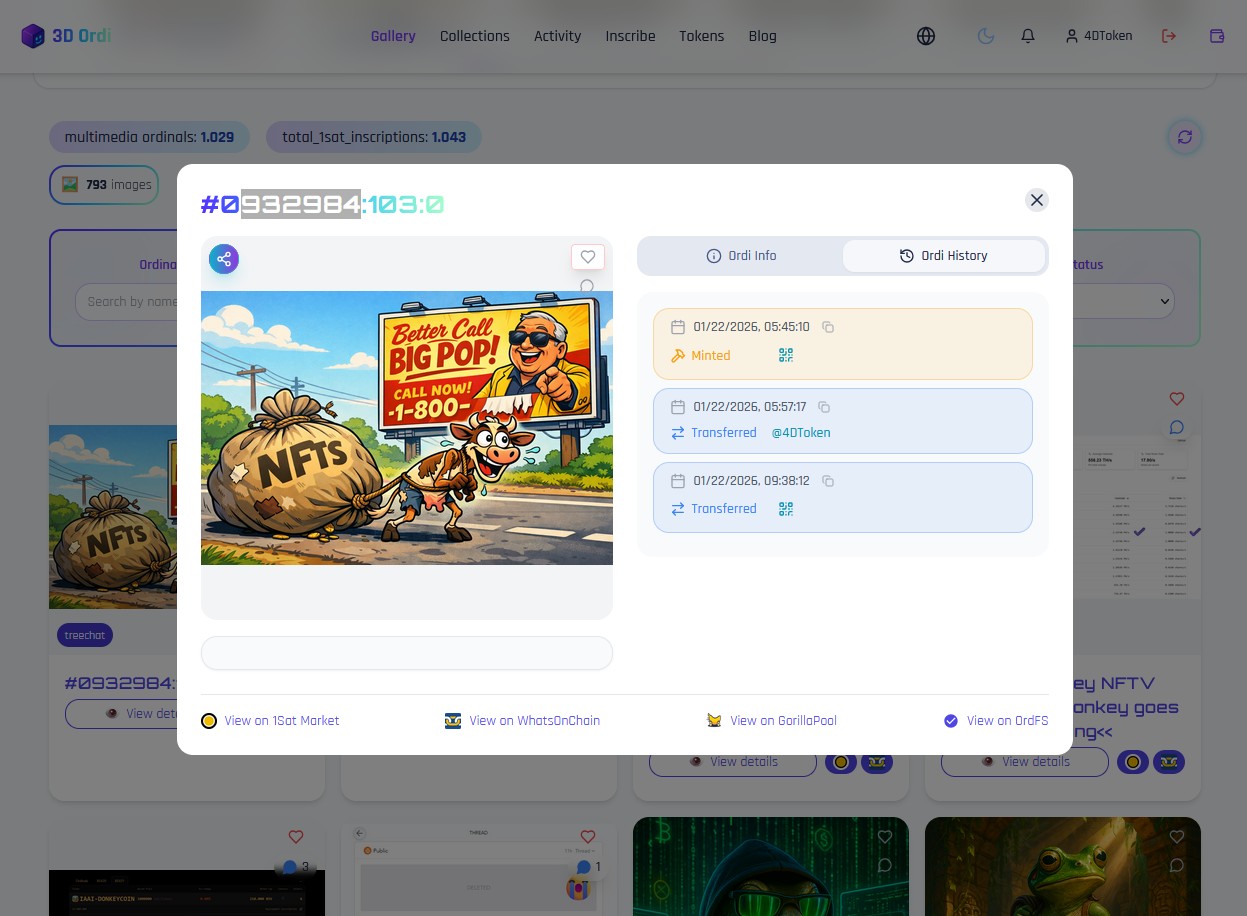The image size is (1247, 916).
Task: Open View on GorillaPool link
Action: tap(771, 721)
